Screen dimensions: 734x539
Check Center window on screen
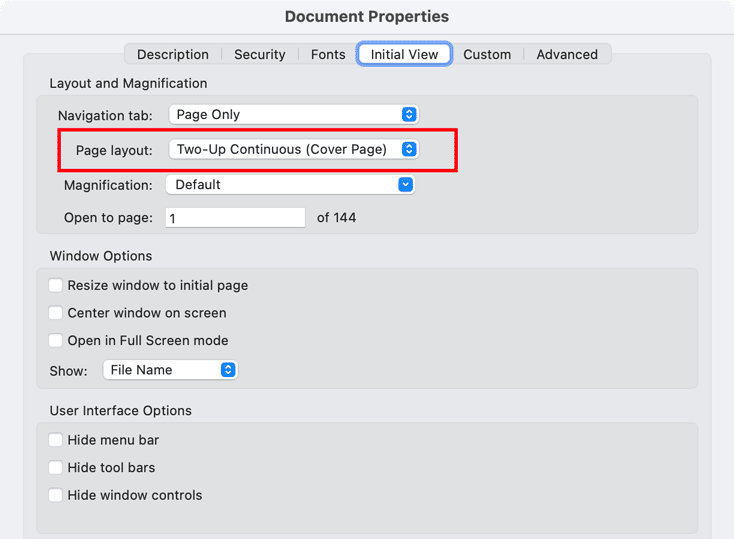(56, 313)
